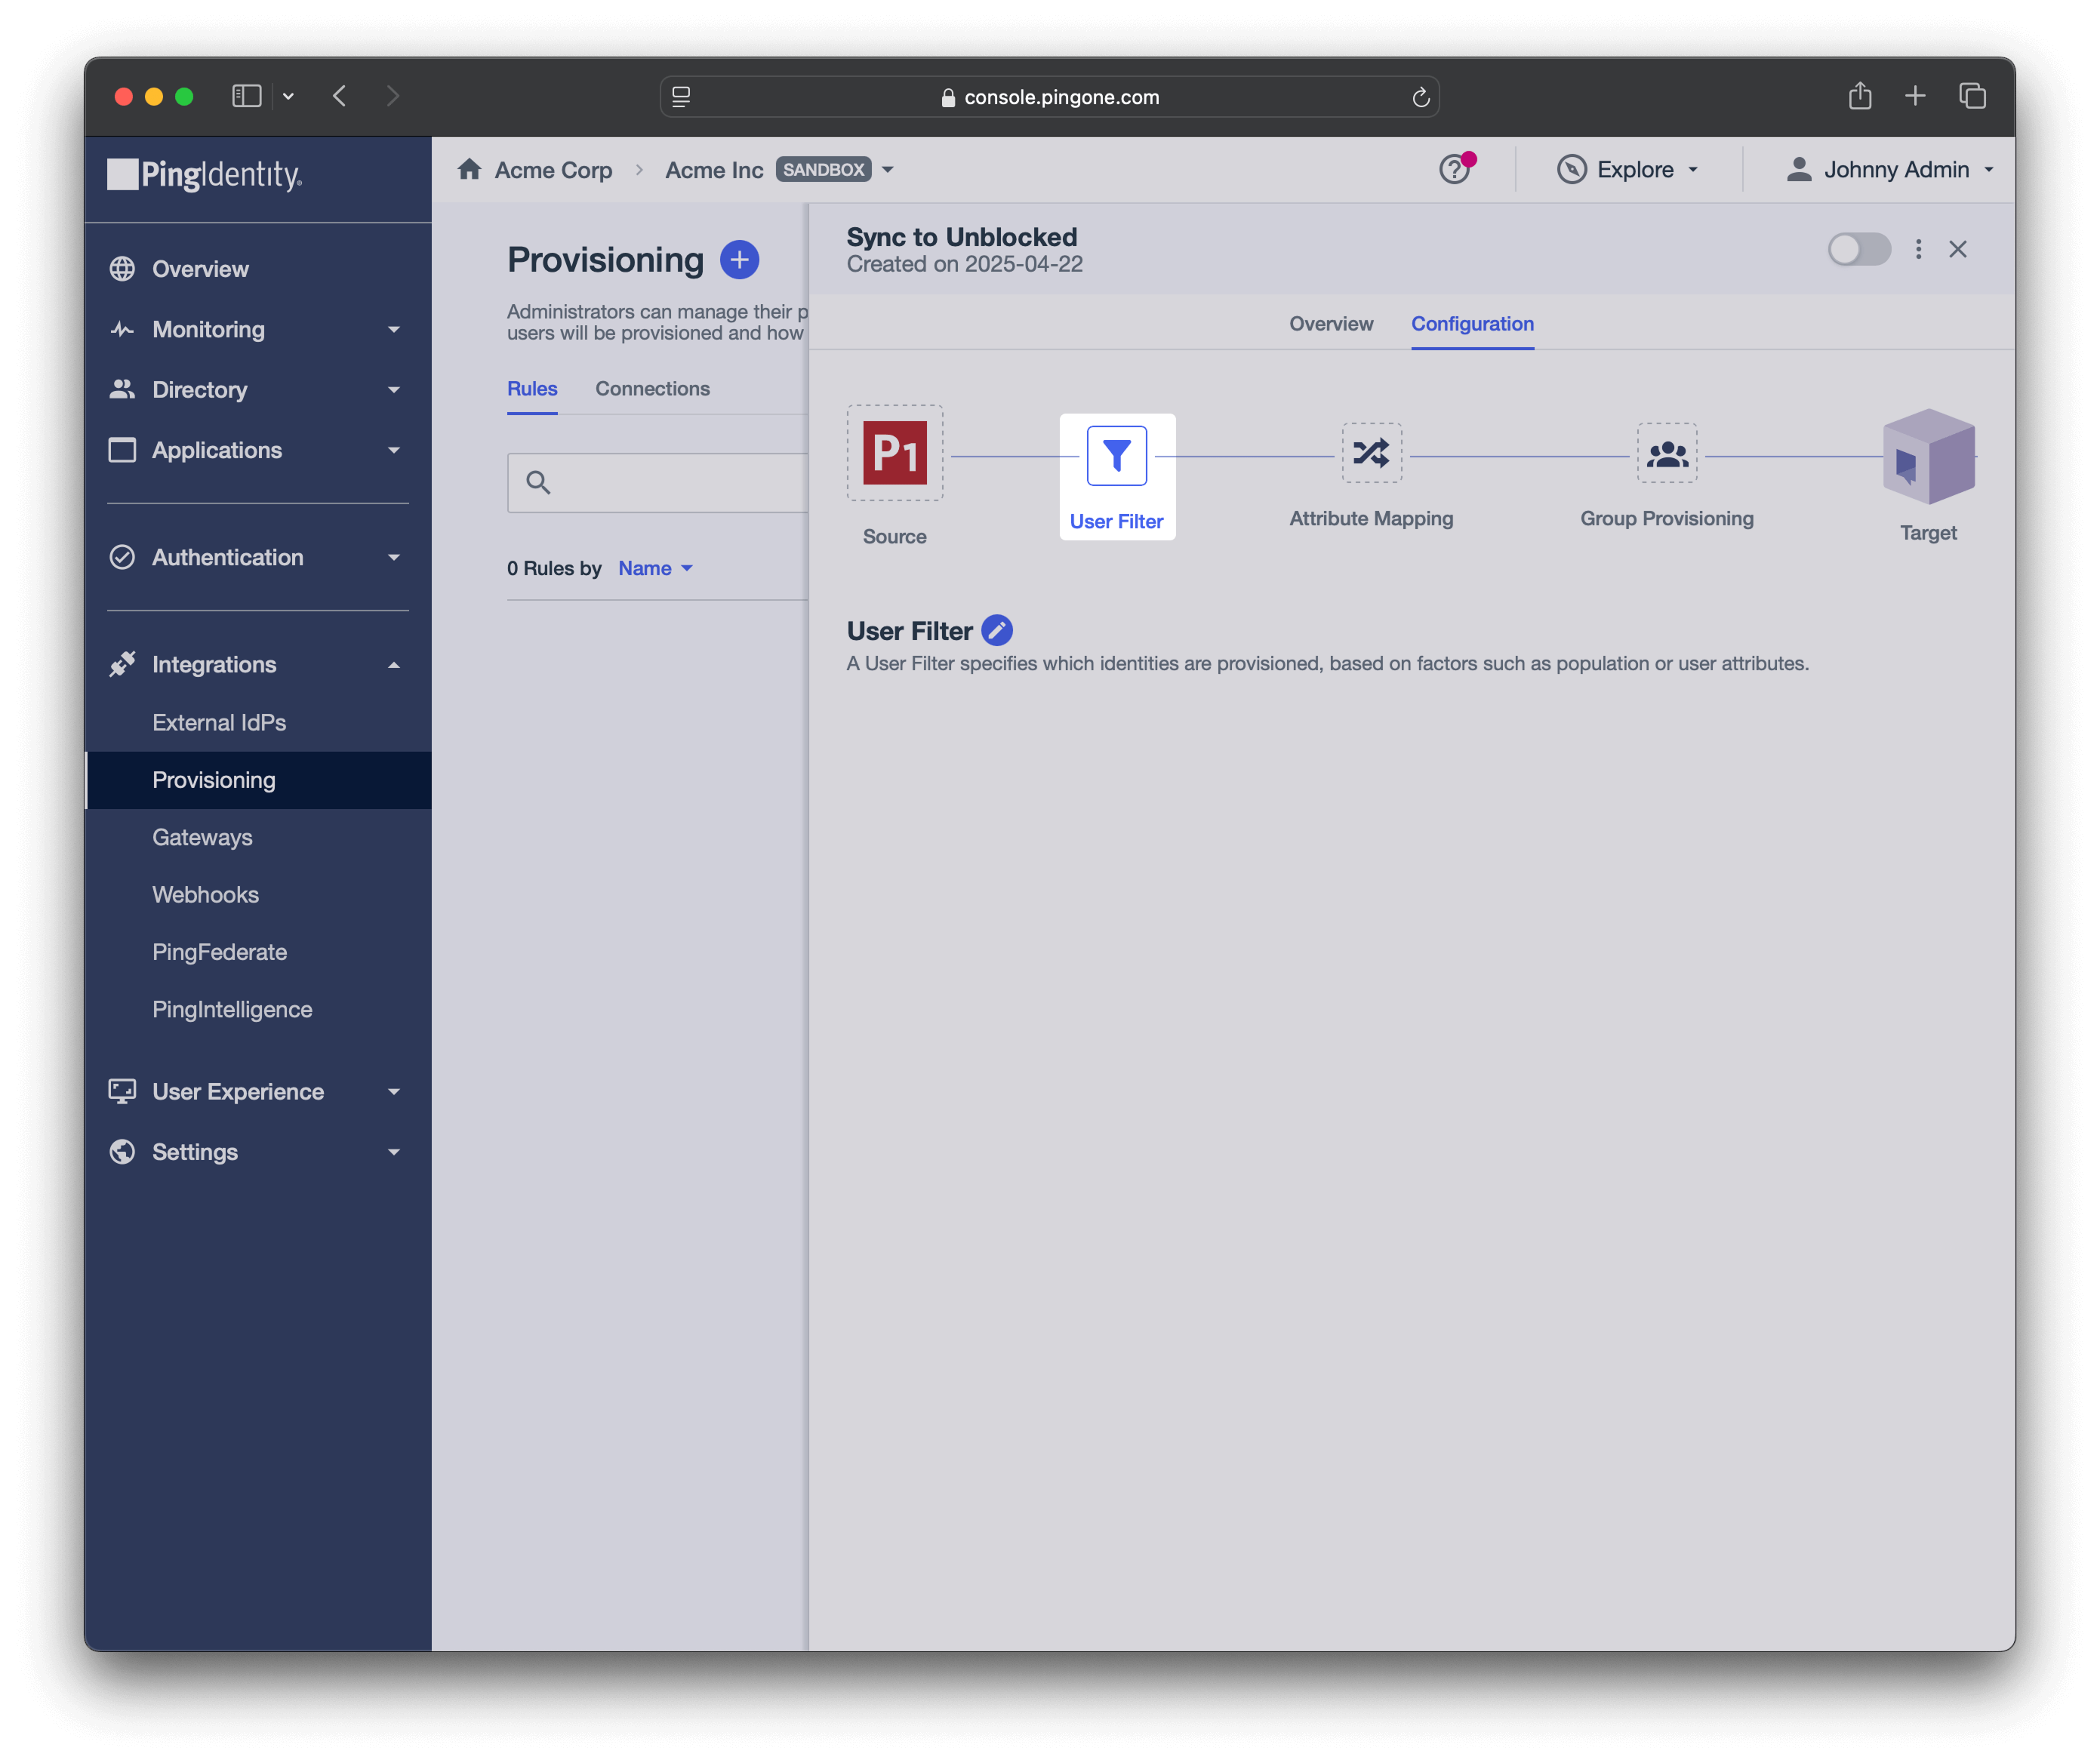
Task: Open the three-dot menu for Sync to Unblocked
Action: 1917,249
